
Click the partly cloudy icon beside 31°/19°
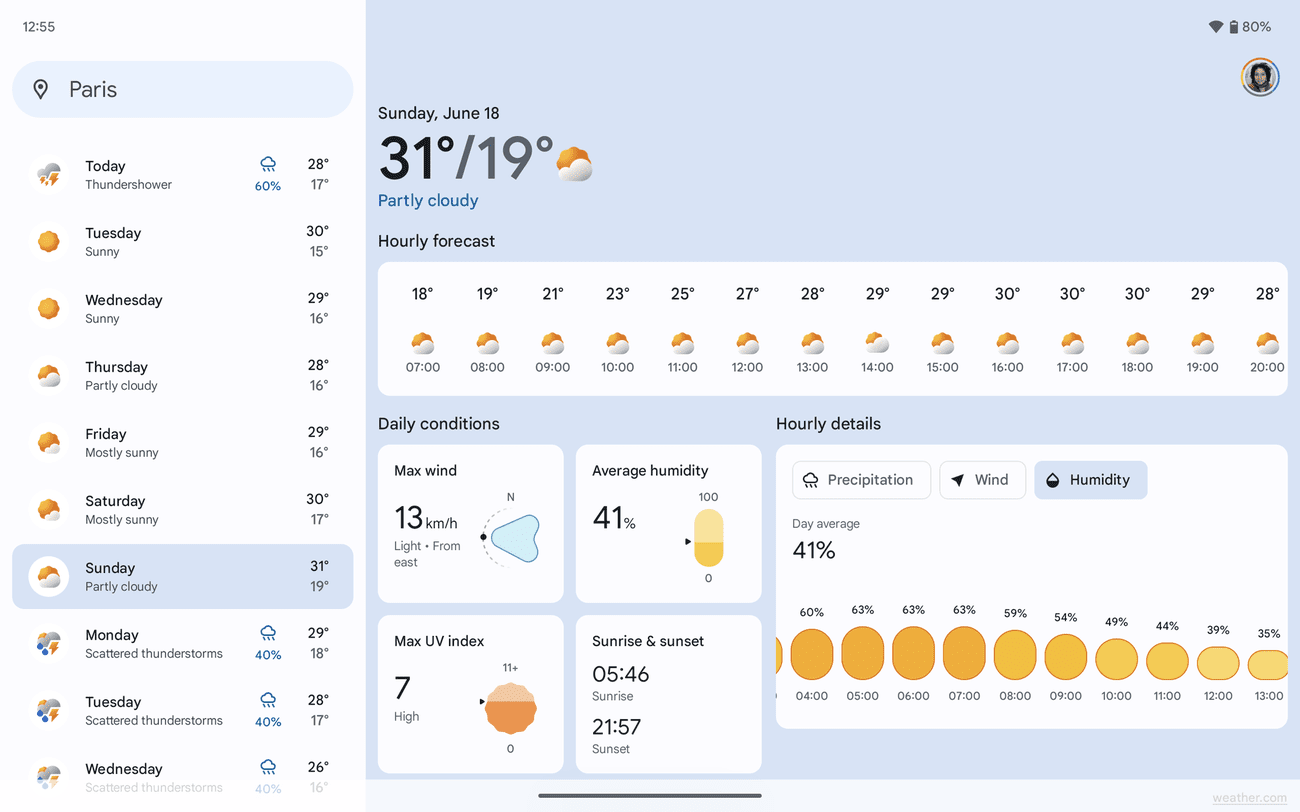pos(571,162)
